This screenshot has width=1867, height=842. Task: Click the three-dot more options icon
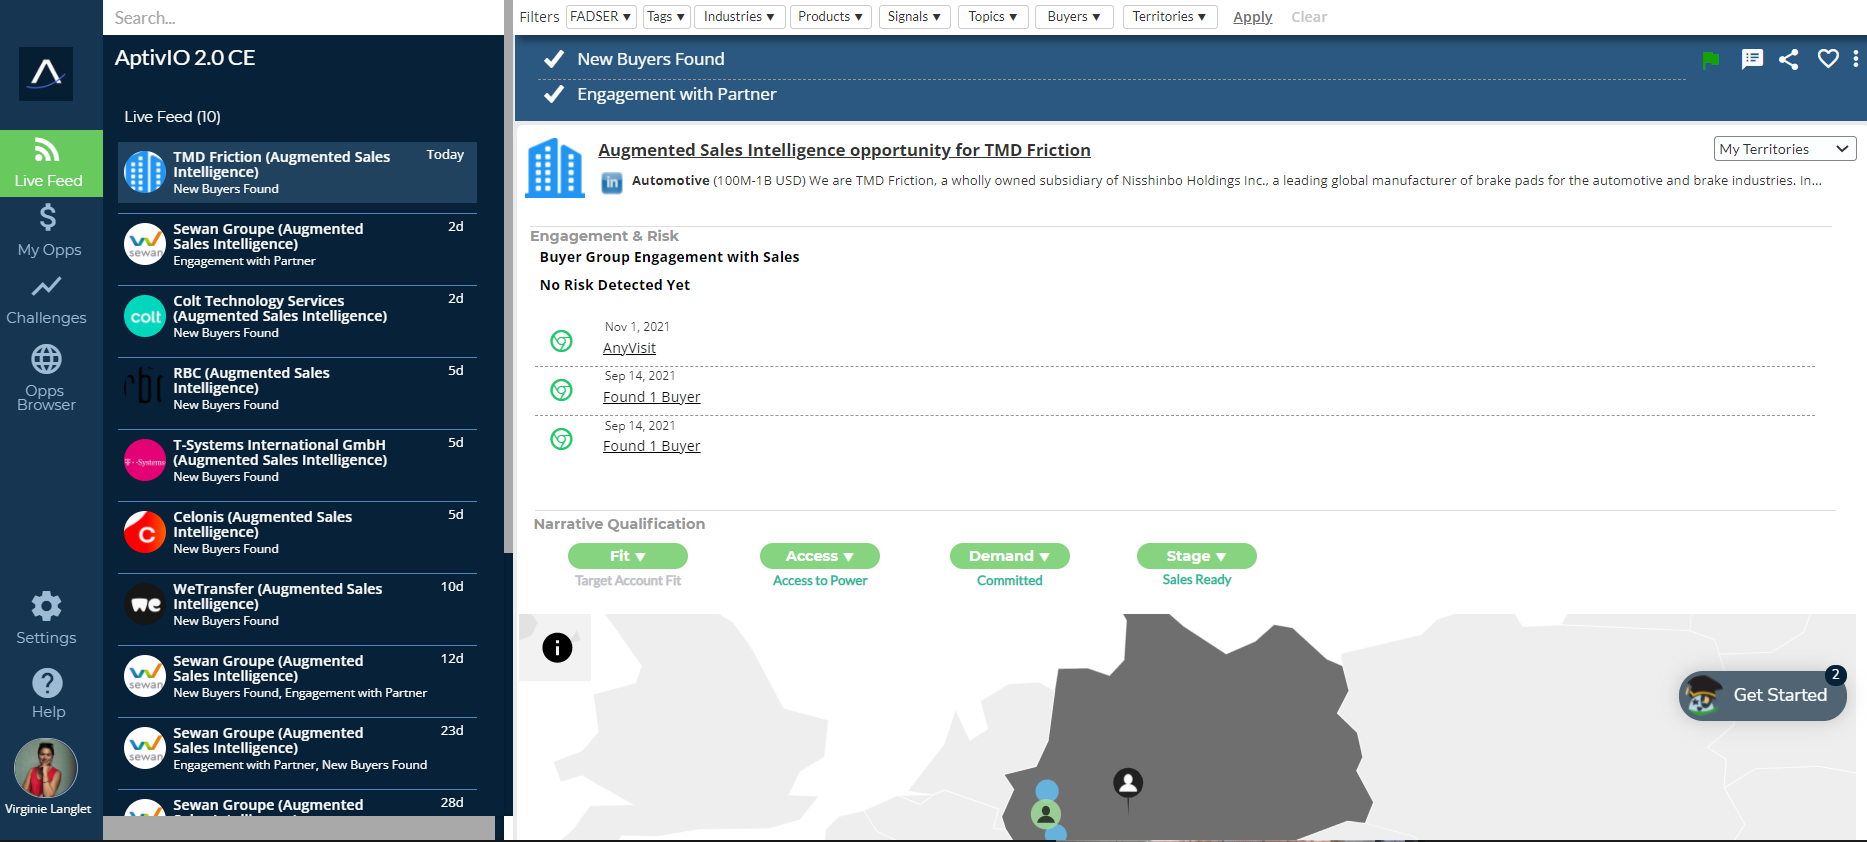tap(1855, 59)
